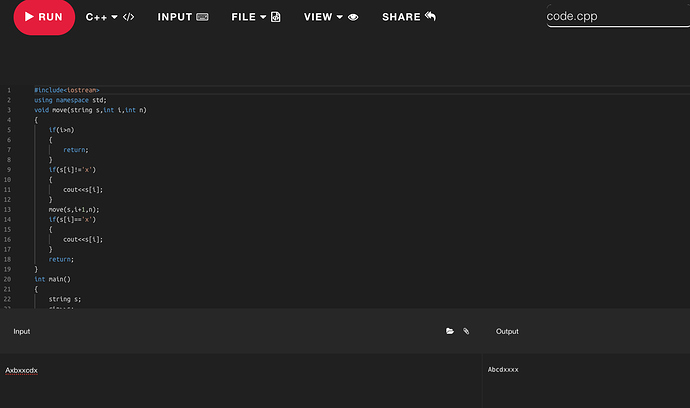Click line 1 #include<iostream> in editor

[67, 90]
